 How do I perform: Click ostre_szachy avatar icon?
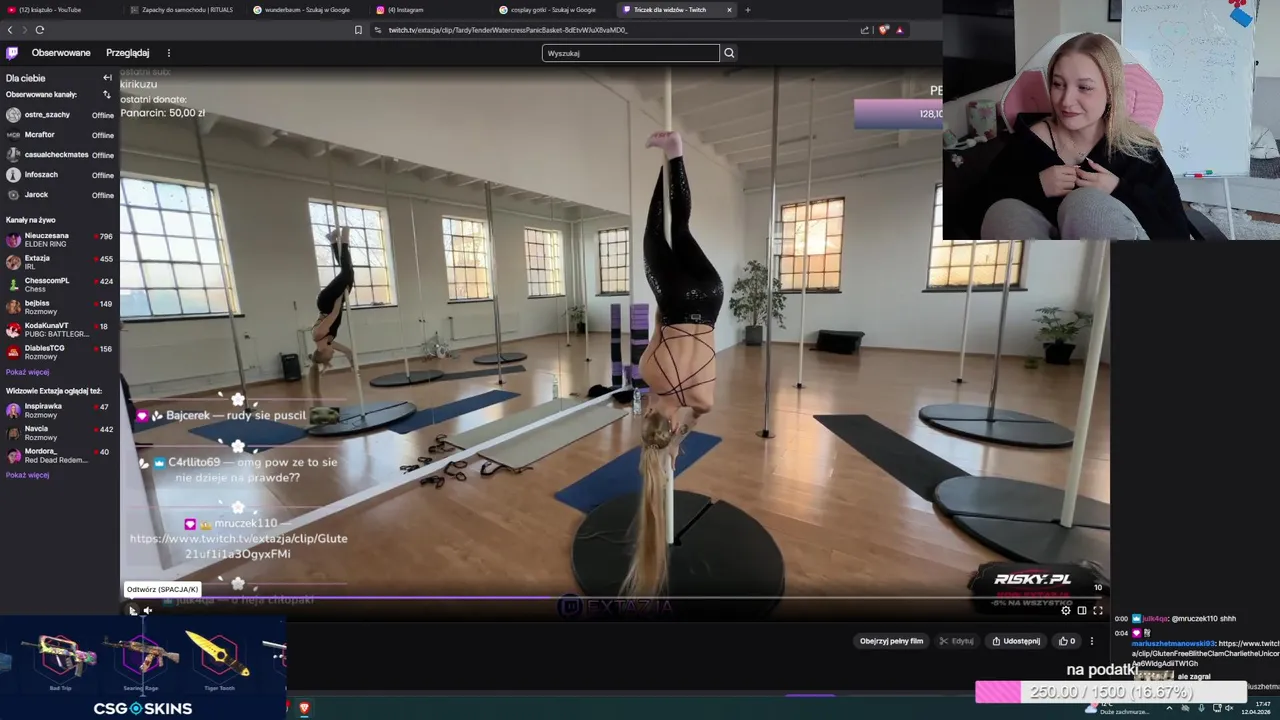(x=13, y=115)
